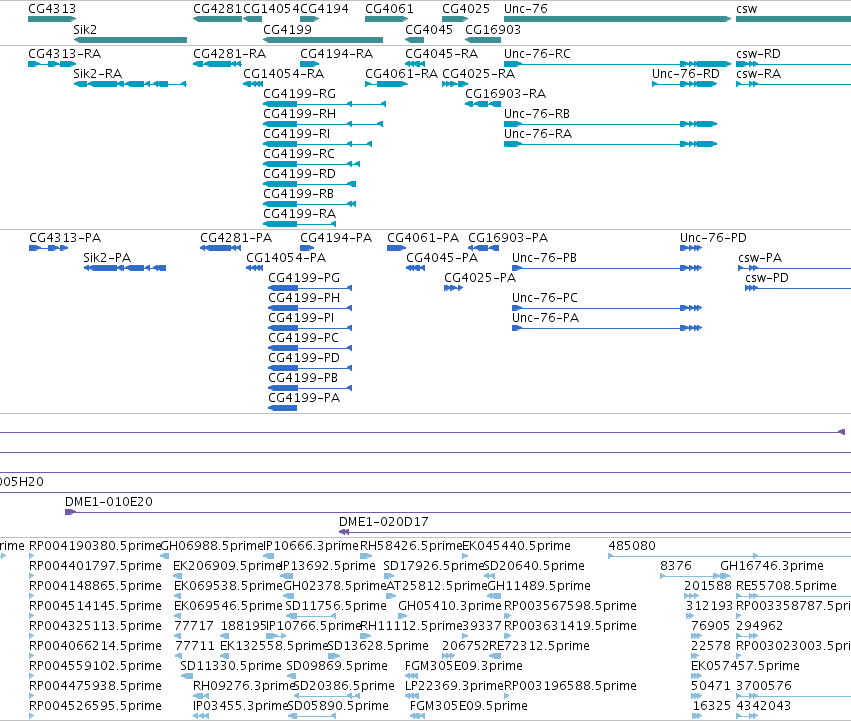Click transcript CG4281-RA
Screen dimensions: 851x721
pyautogui.click(x=217, y=64)
